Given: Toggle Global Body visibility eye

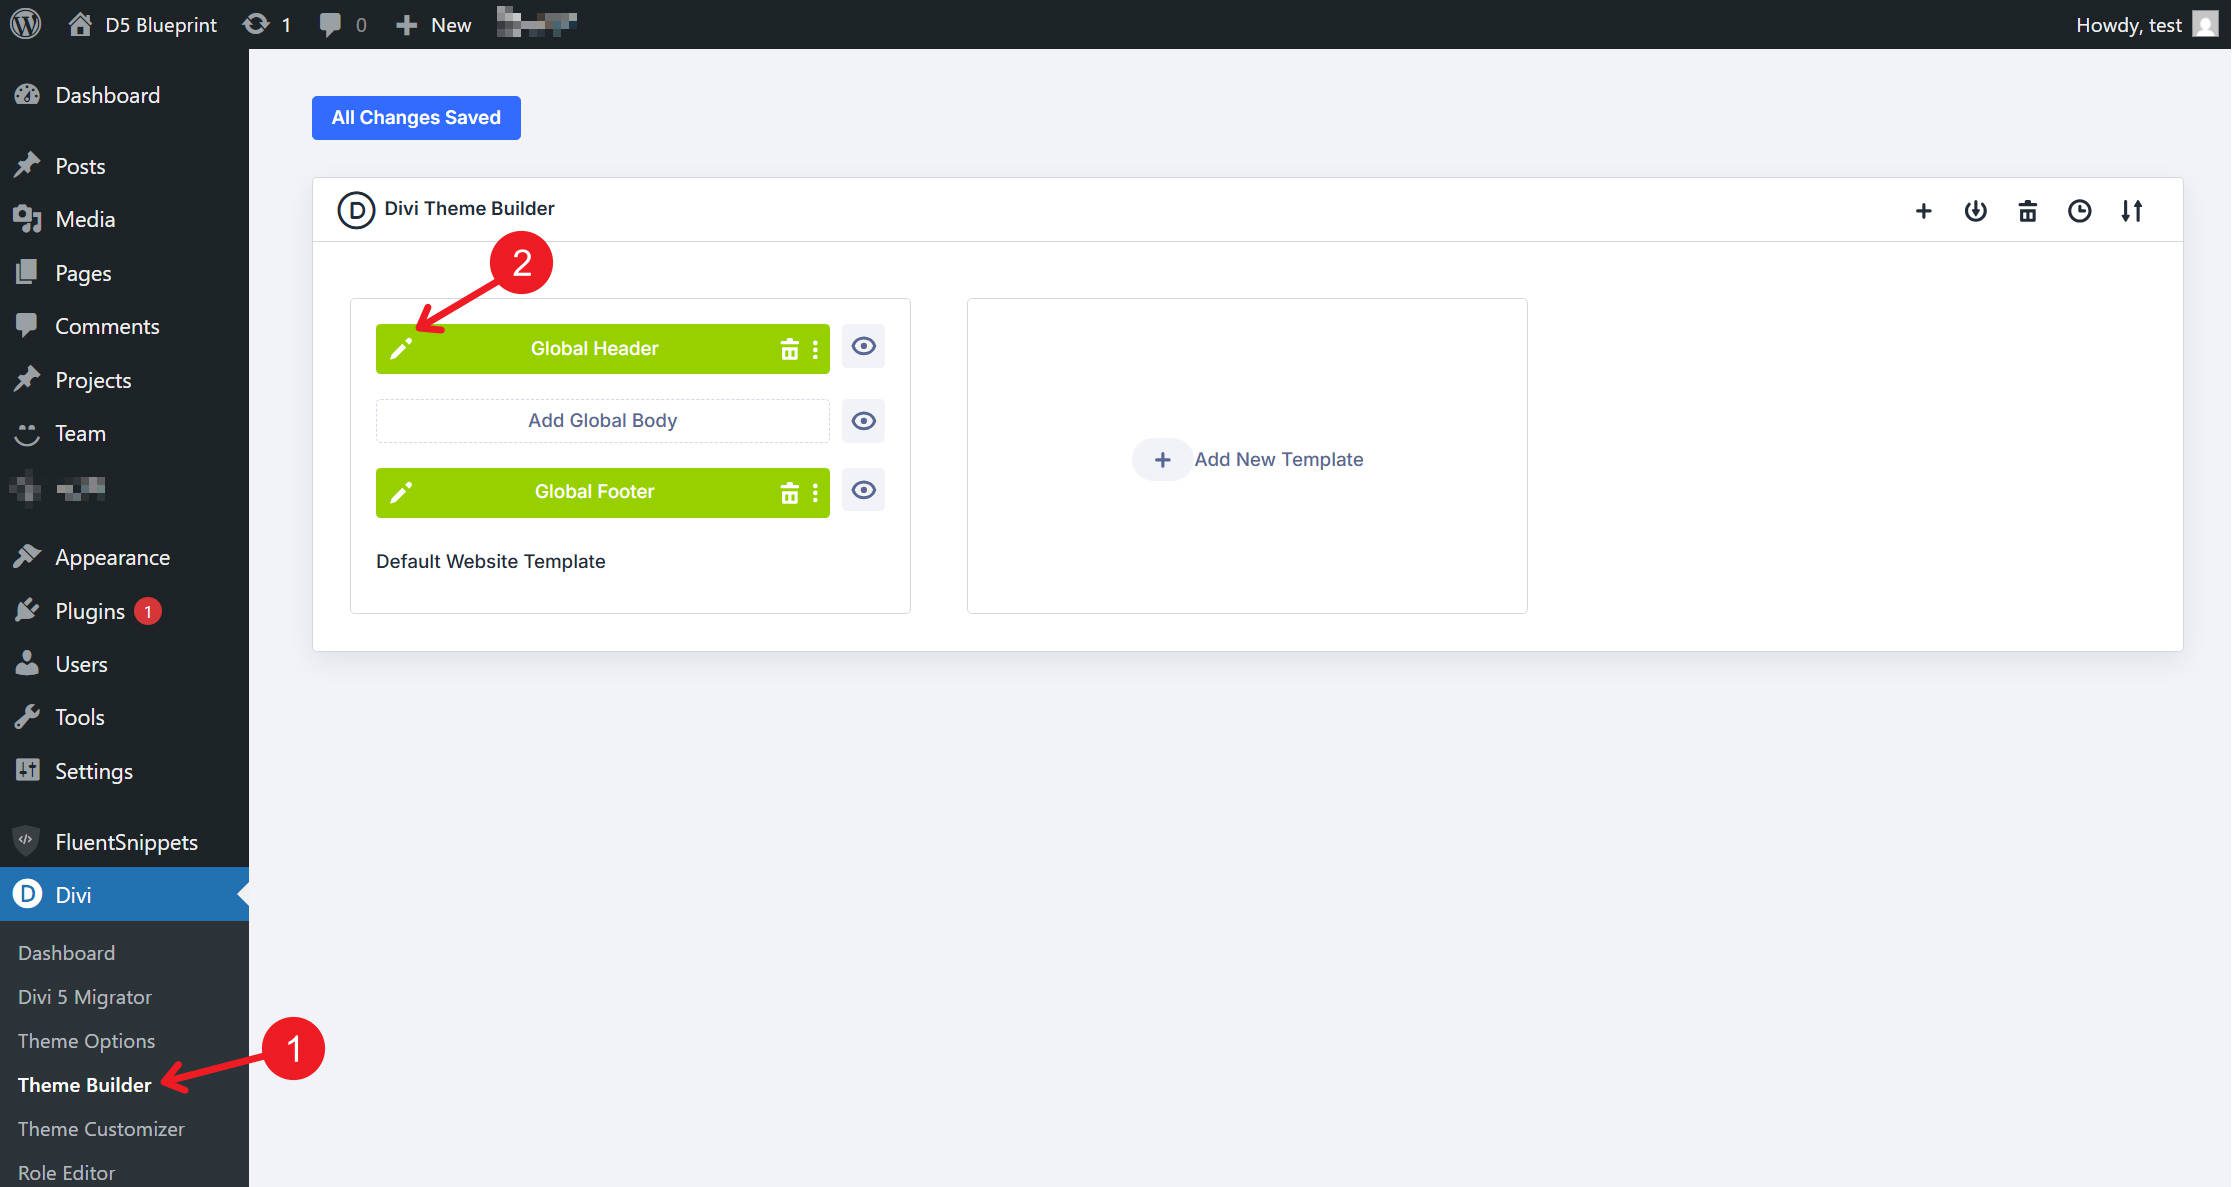Looking at the screenshot, I should click(863, 421).
